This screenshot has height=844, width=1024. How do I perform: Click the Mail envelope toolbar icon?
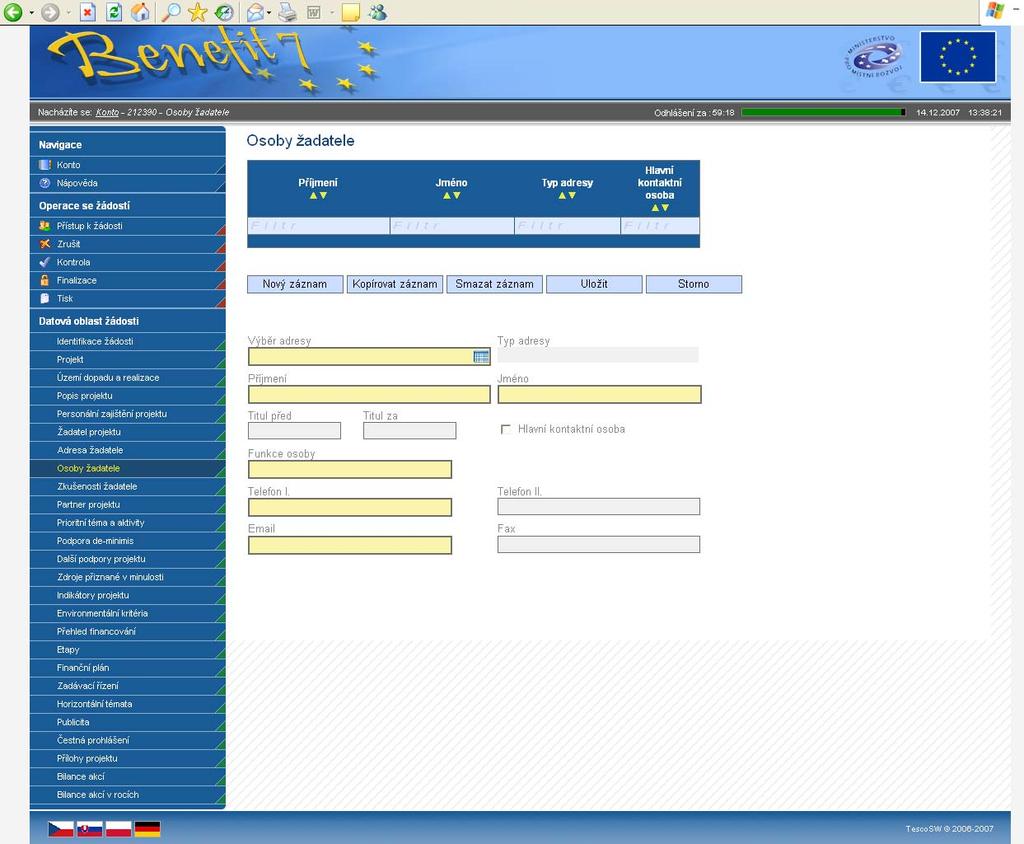pyautogui.click(x=255, y=12)
